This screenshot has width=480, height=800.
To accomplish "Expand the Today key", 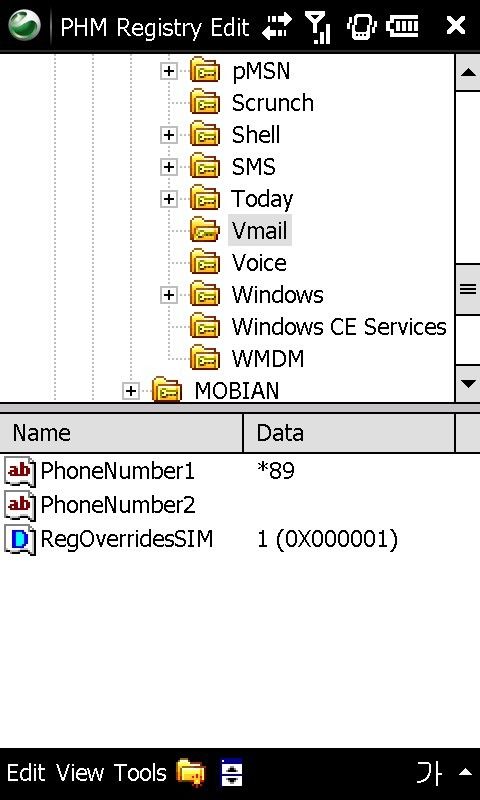I will point(168,199).
